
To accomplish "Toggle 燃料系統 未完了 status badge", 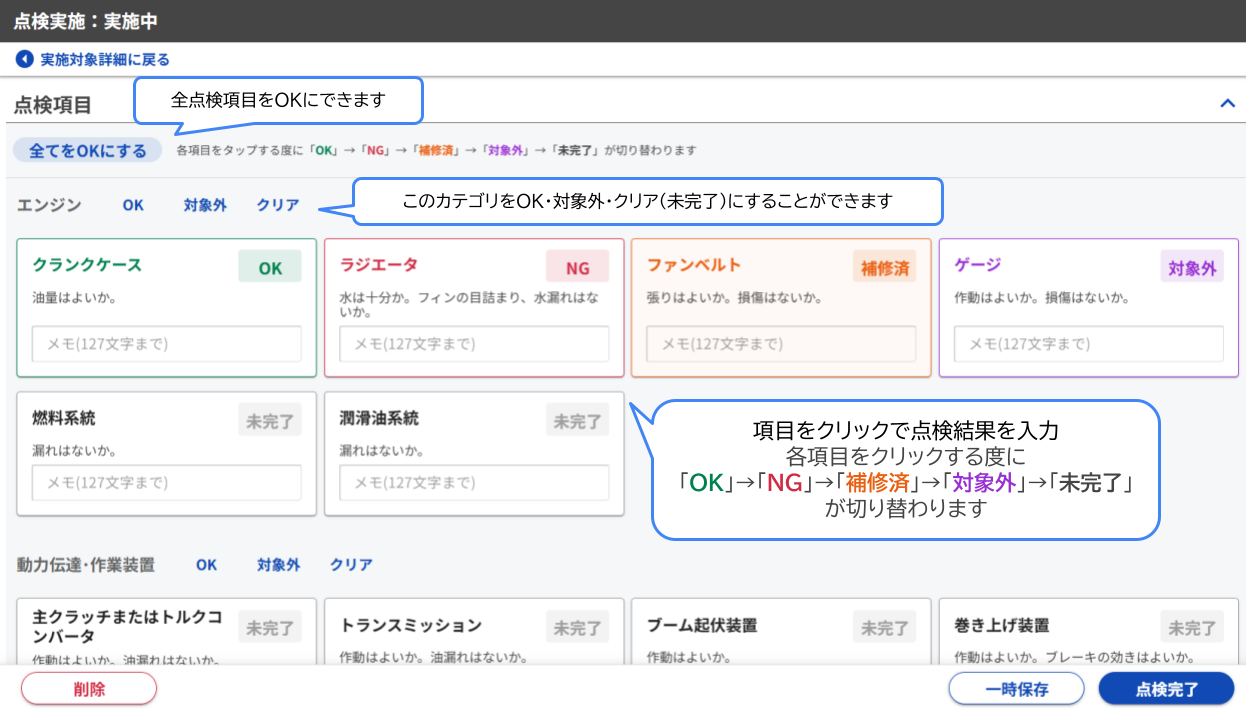I will (270, 420).
